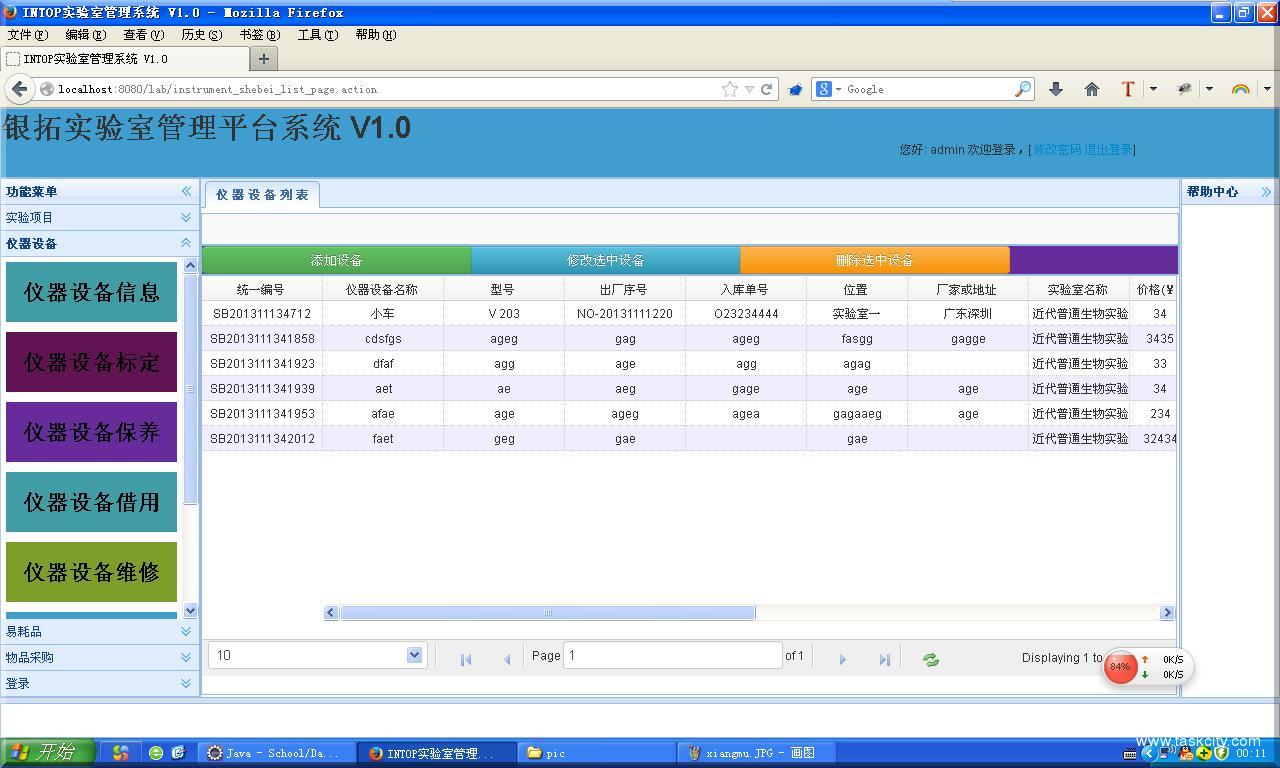Click the Page number input field
Image resolution: width=1280 pixels, height=768 pixels.
tap(672, 655)
